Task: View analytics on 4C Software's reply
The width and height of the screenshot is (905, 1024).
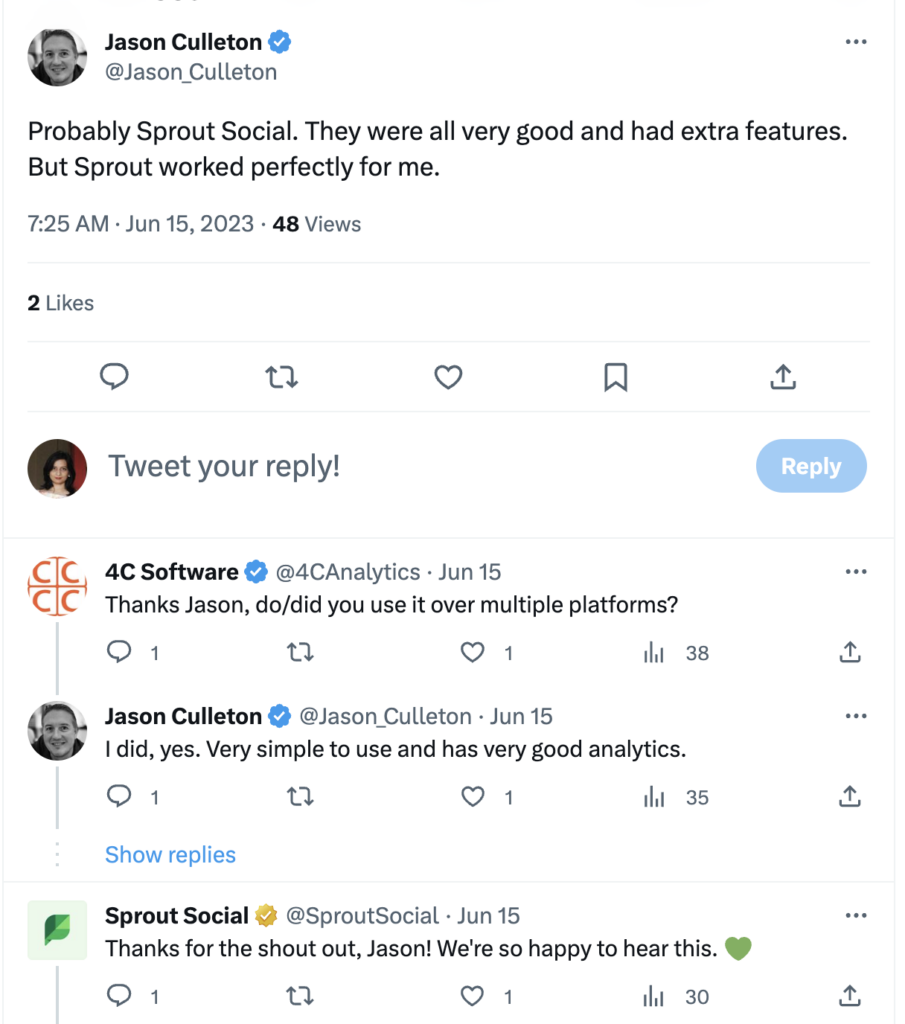Action: point(655,653)
